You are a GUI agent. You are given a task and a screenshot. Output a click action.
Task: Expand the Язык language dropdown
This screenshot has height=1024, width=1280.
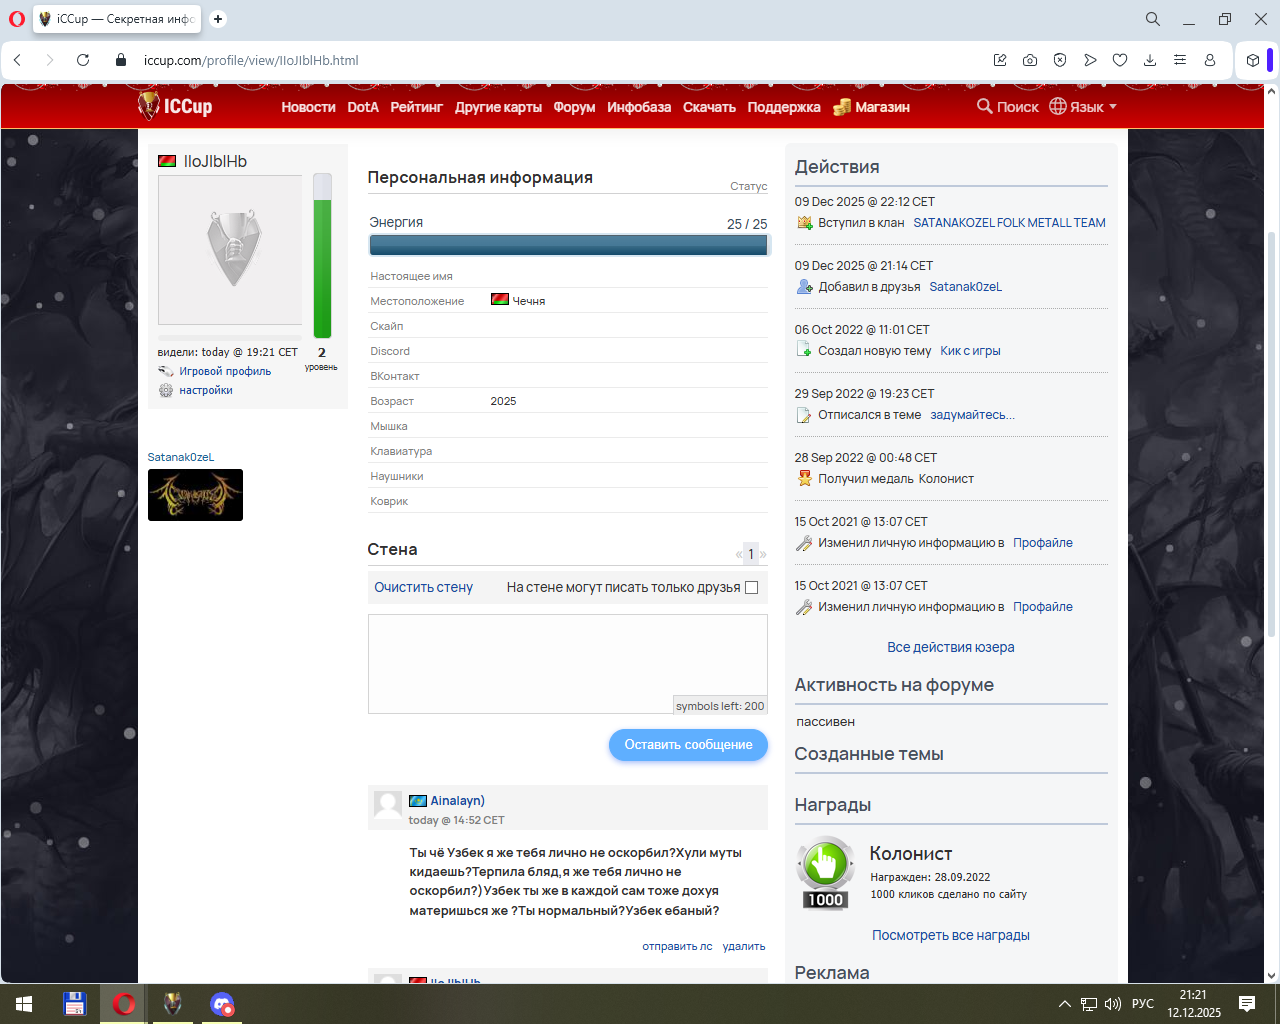point(1084,107)
